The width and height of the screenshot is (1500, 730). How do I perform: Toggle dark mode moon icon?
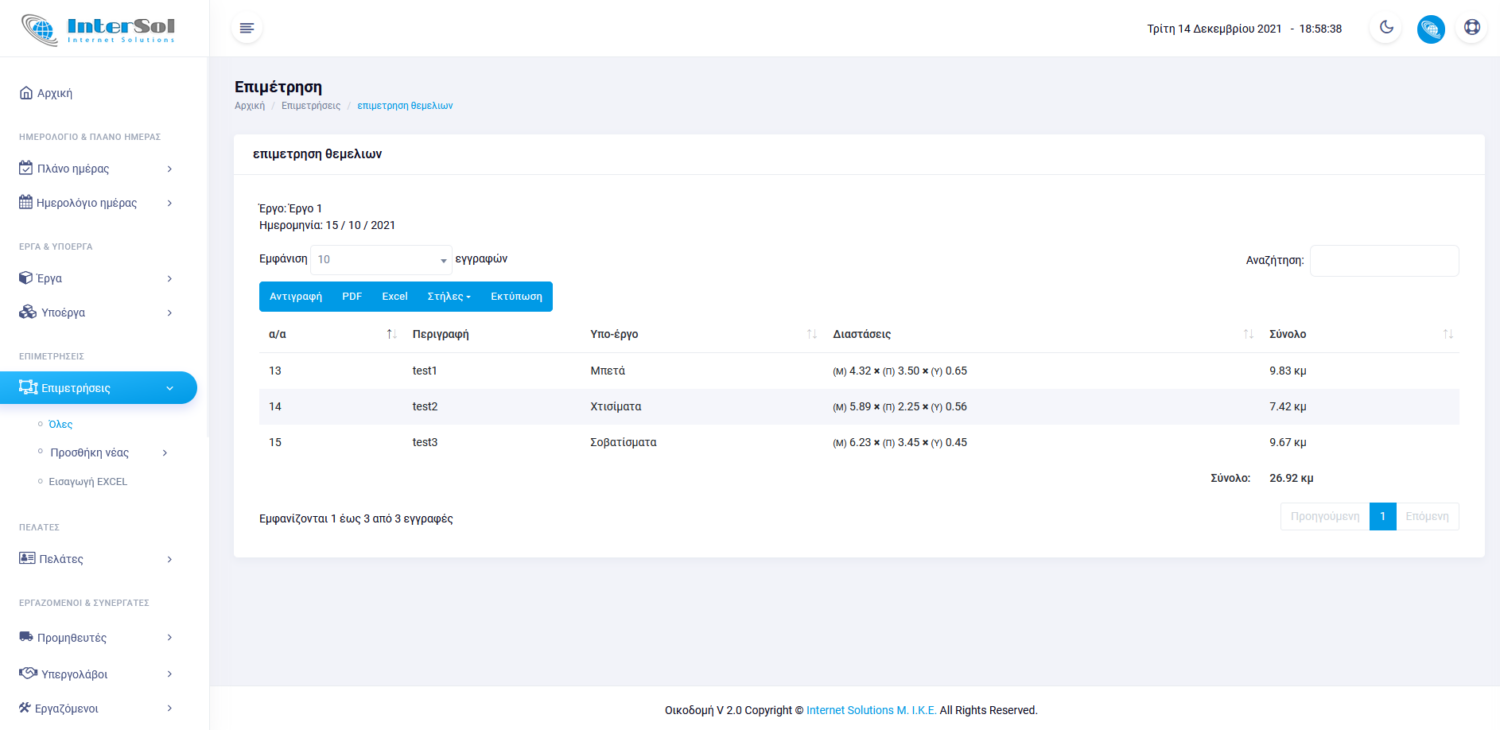[x=1386, y=28]
